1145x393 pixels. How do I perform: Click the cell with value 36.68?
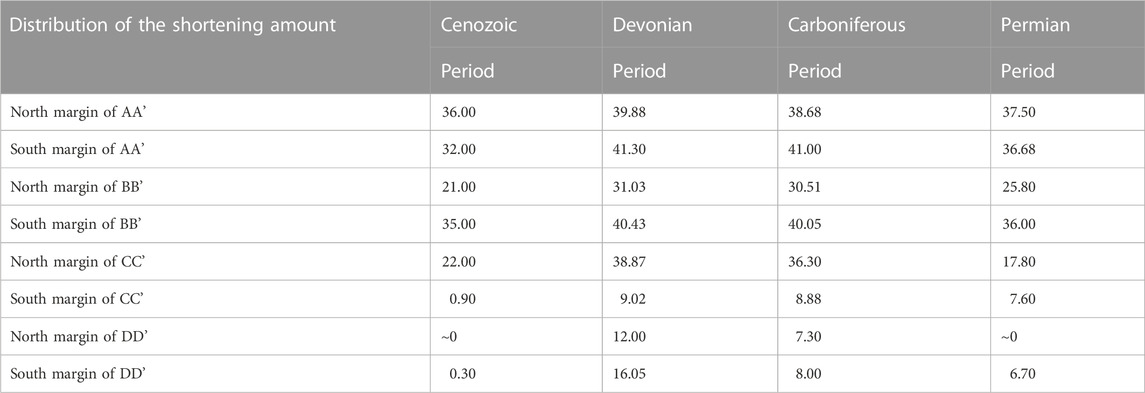click(x=1018, y=150)
